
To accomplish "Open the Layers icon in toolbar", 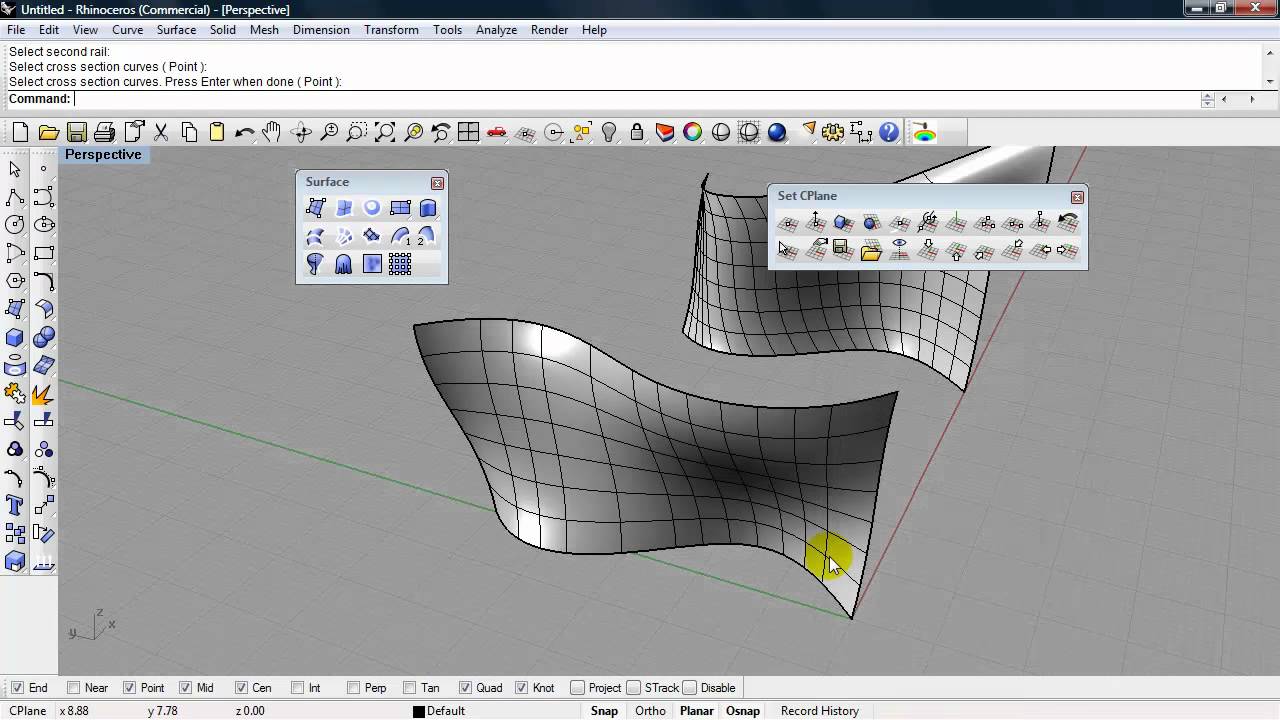I will (x=665, y=132).
